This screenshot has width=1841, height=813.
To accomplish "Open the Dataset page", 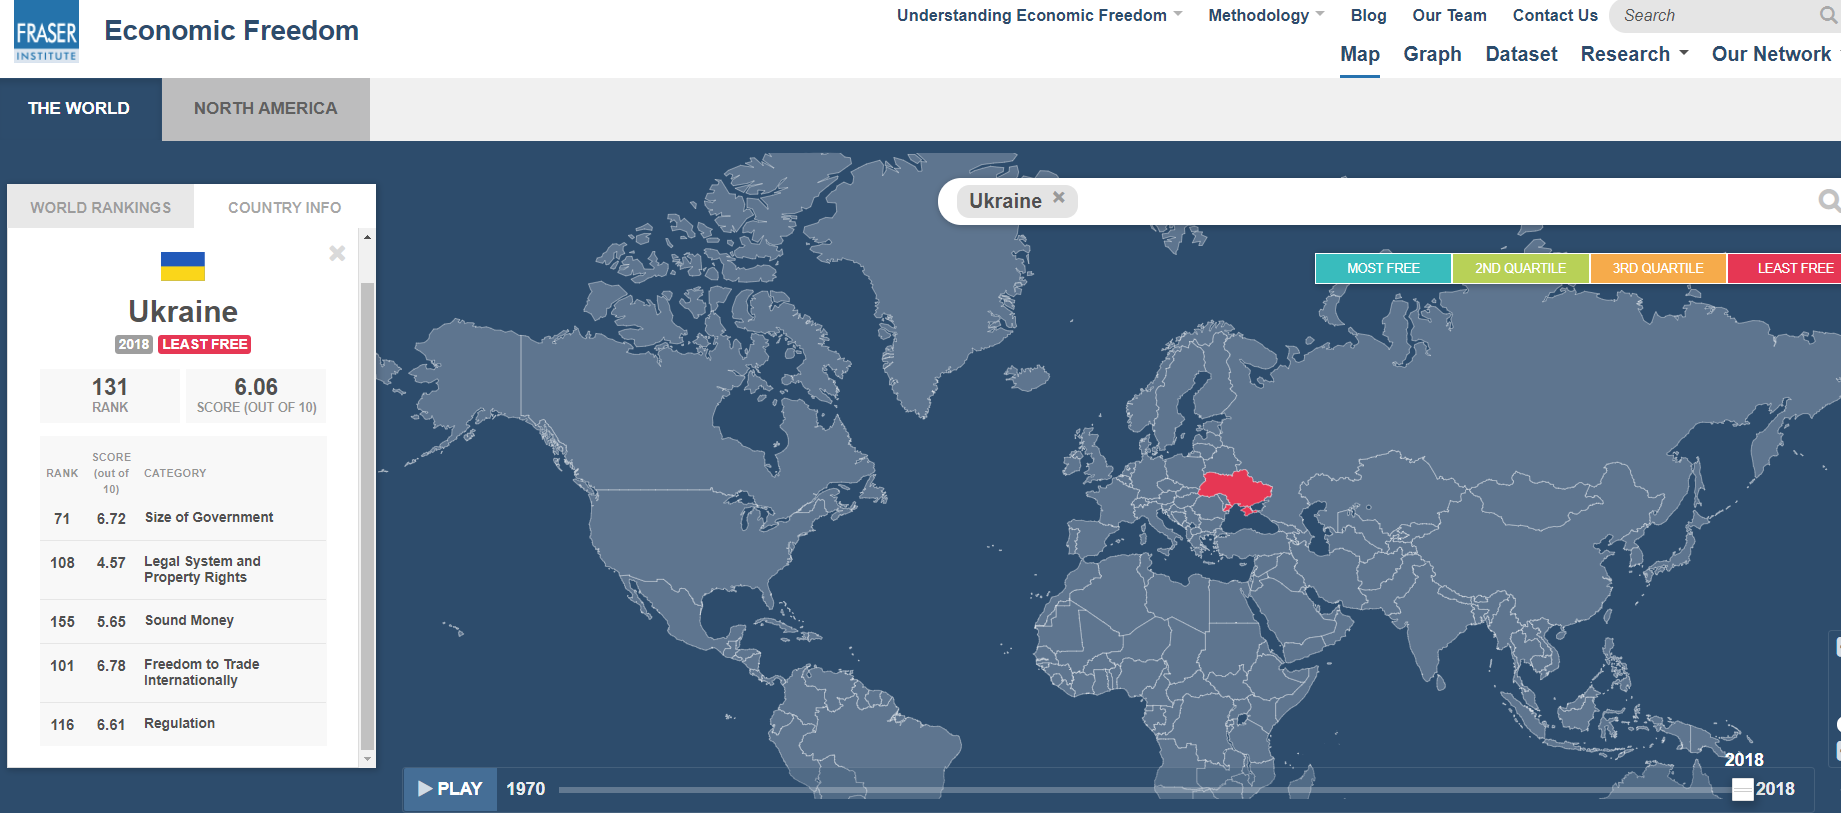I will (1521, 54).
